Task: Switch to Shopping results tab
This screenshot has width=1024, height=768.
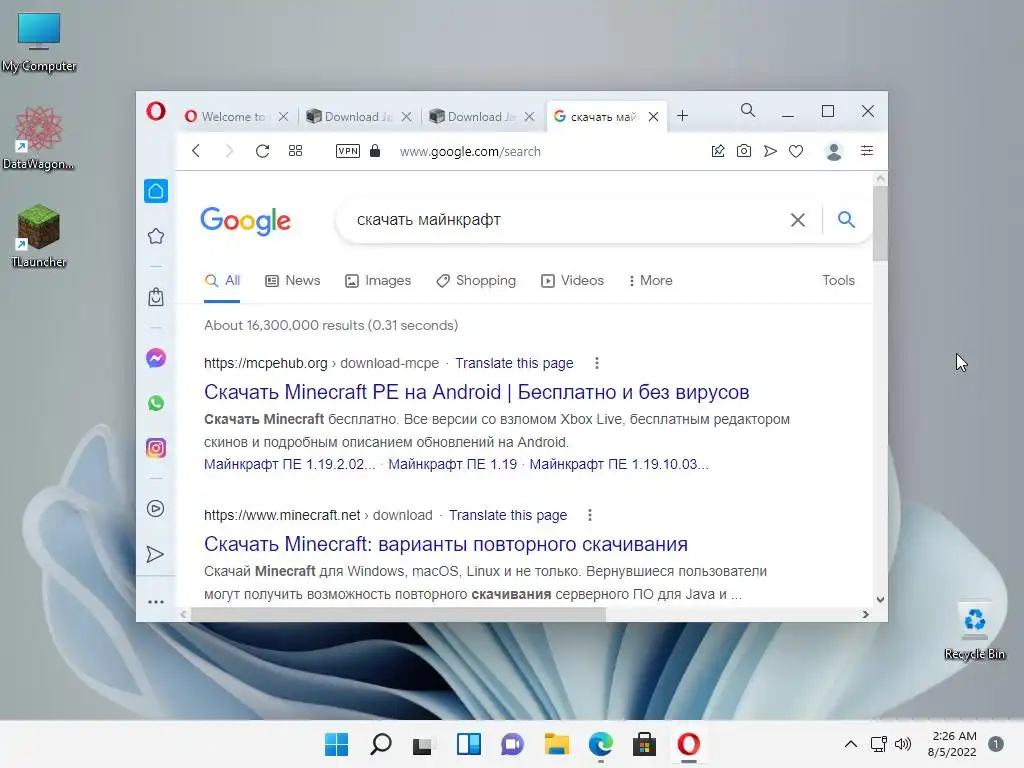Action: [x=475, y=281]
